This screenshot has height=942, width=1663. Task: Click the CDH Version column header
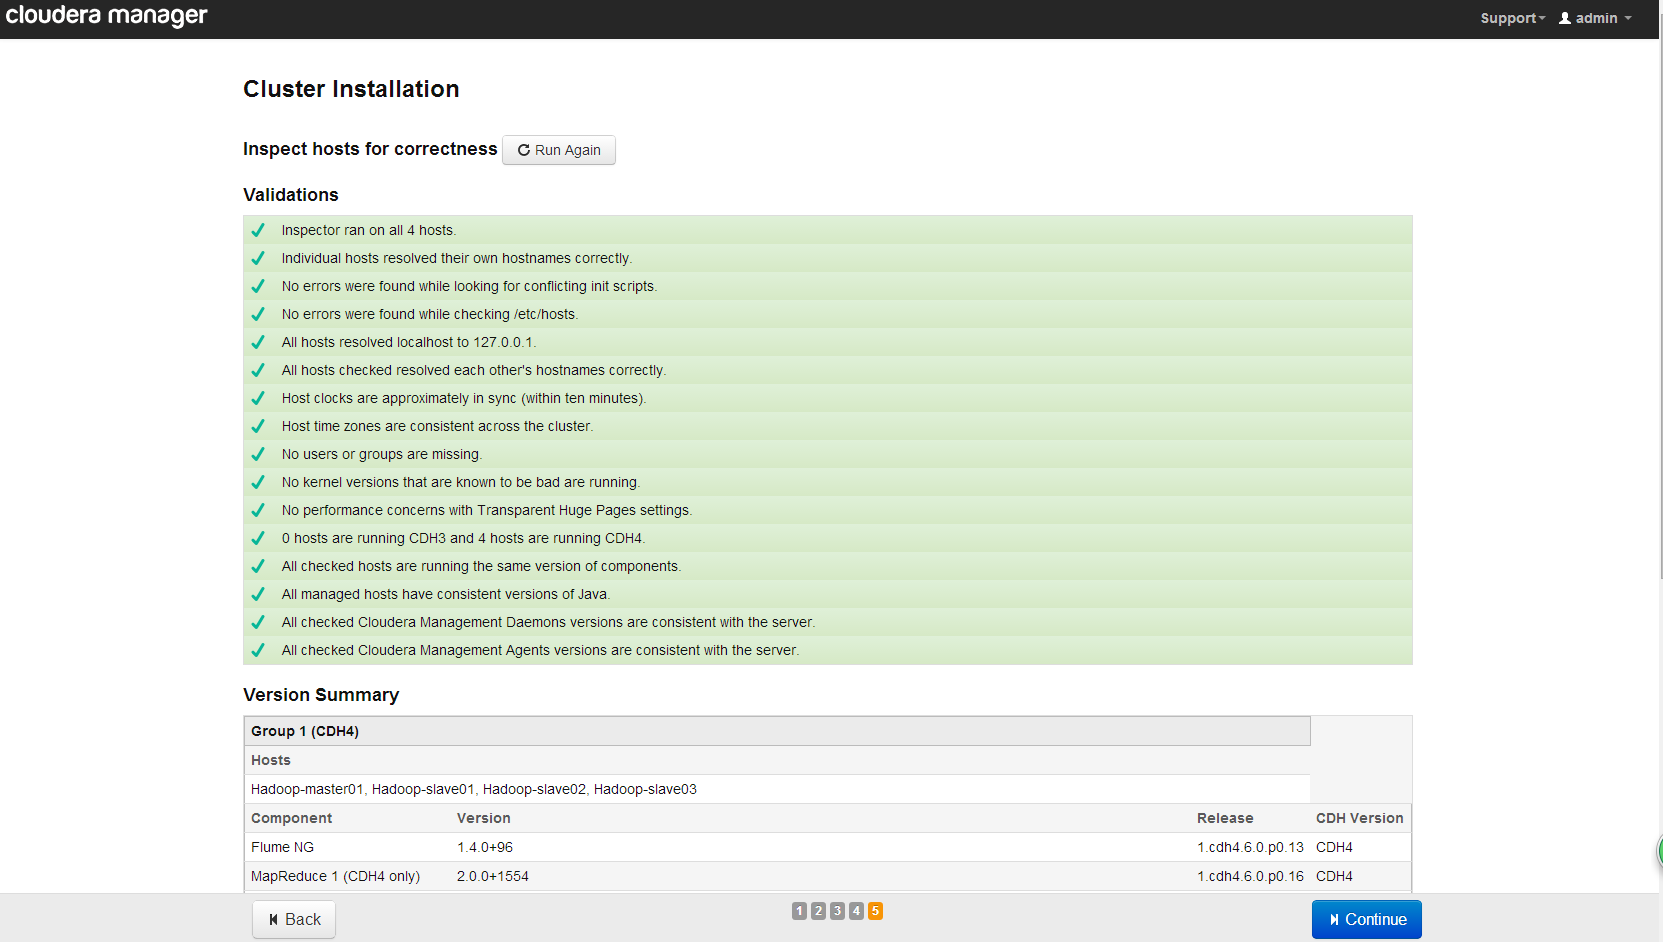1359,818
